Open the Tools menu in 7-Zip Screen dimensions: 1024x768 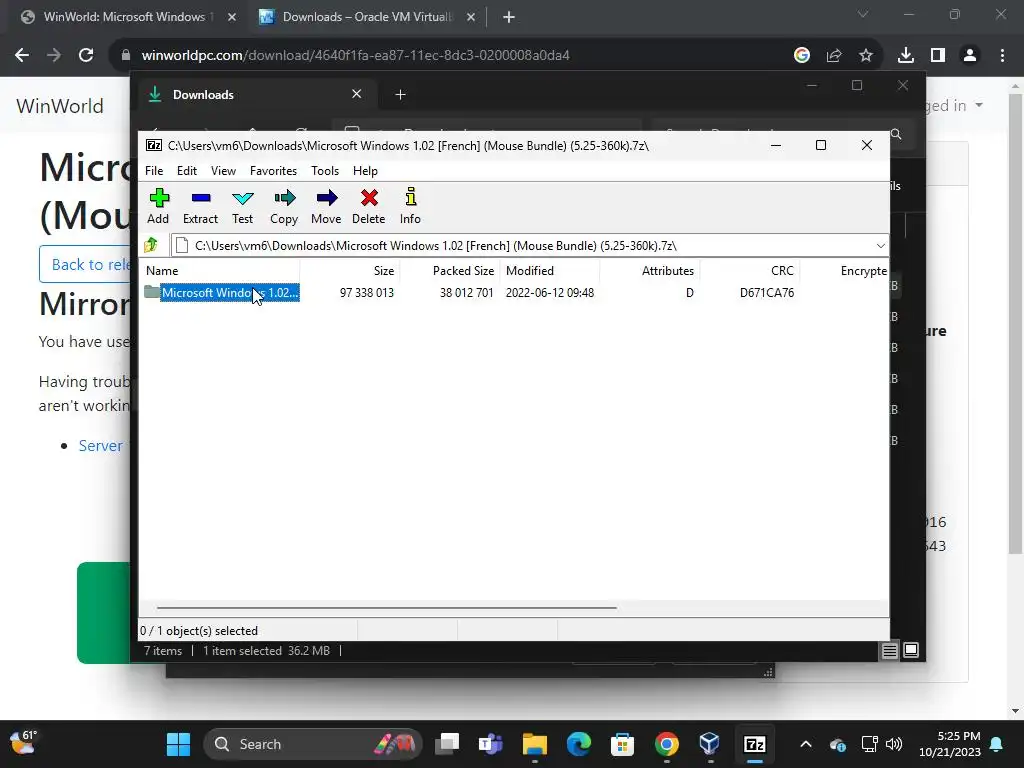tap(325, 170)
